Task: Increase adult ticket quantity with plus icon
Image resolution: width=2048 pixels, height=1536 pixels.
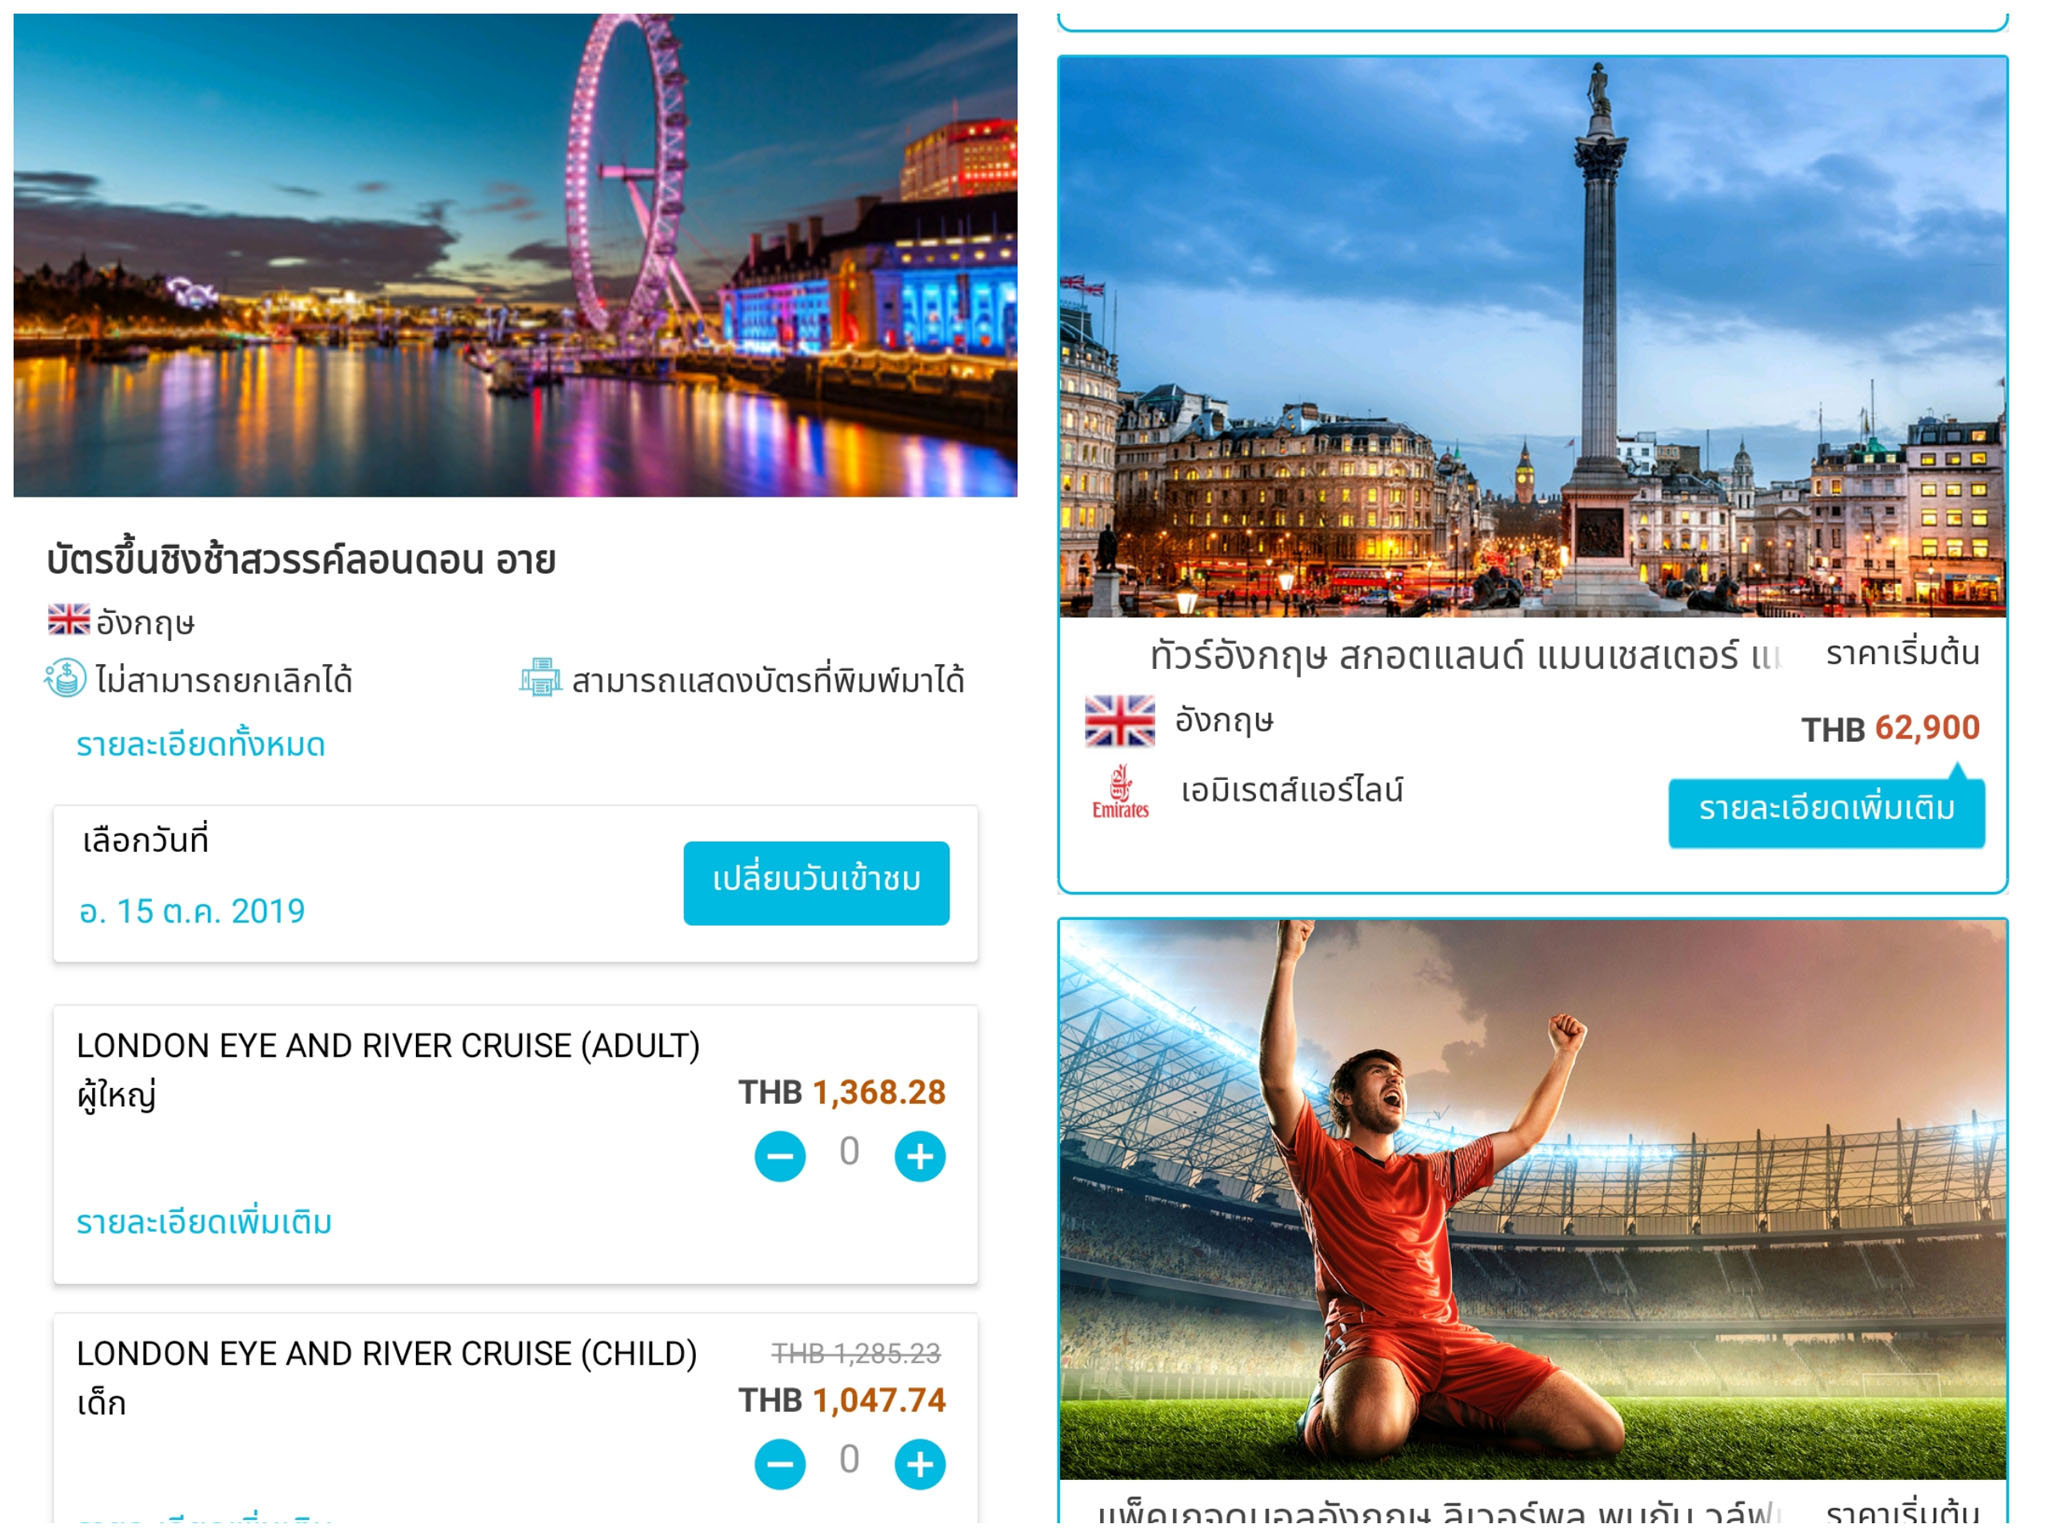Action: click(x=919, y=1156)
